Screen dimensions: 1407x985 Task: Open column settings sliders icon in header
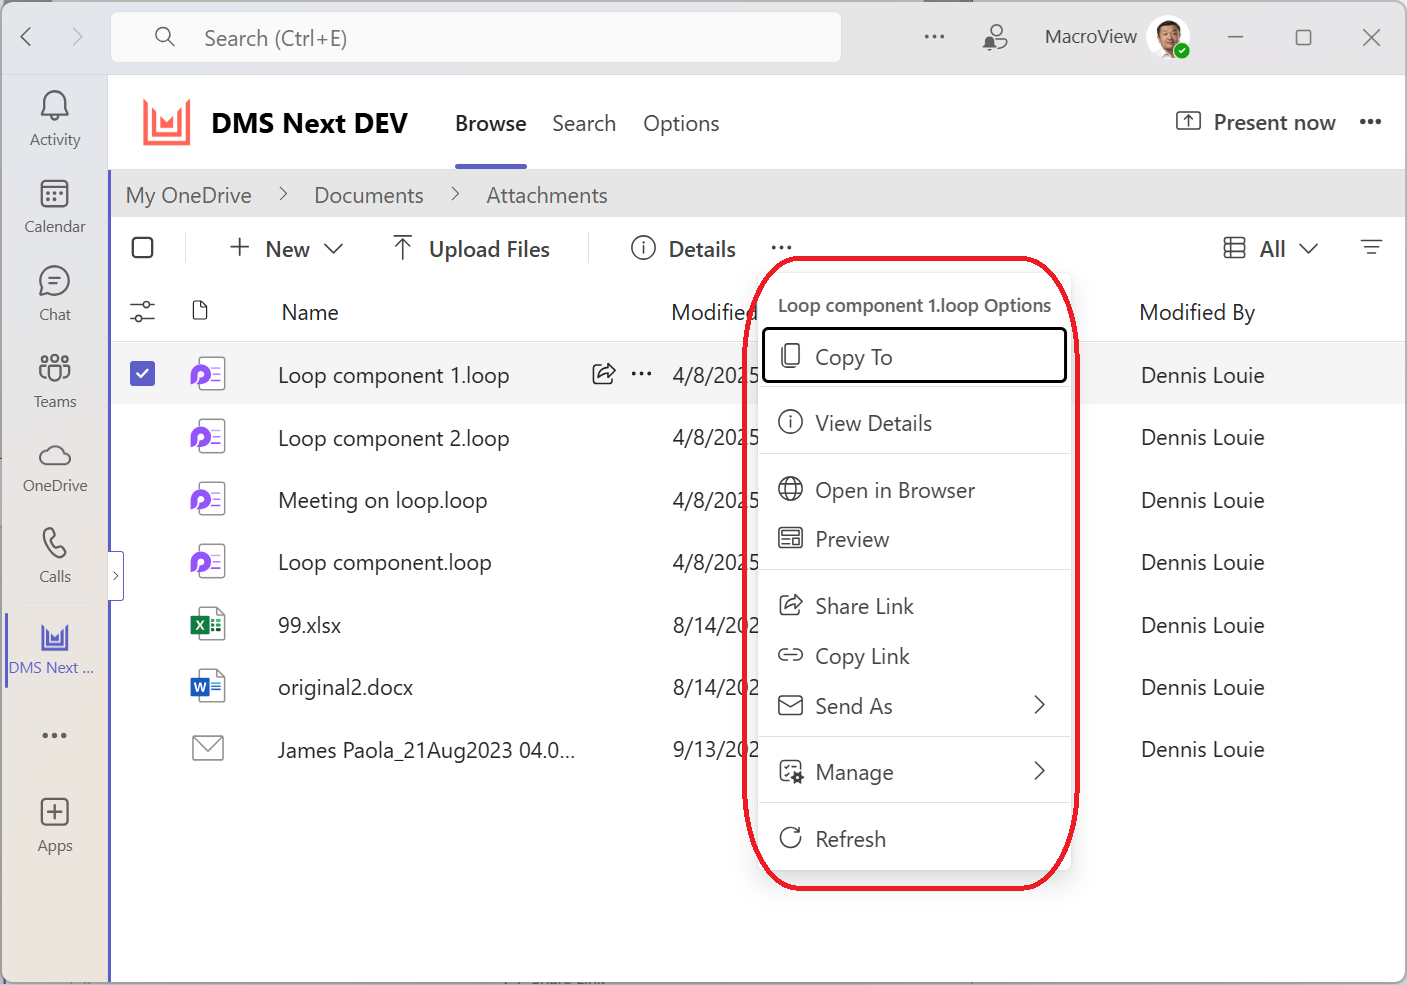[x=143, y=312]
